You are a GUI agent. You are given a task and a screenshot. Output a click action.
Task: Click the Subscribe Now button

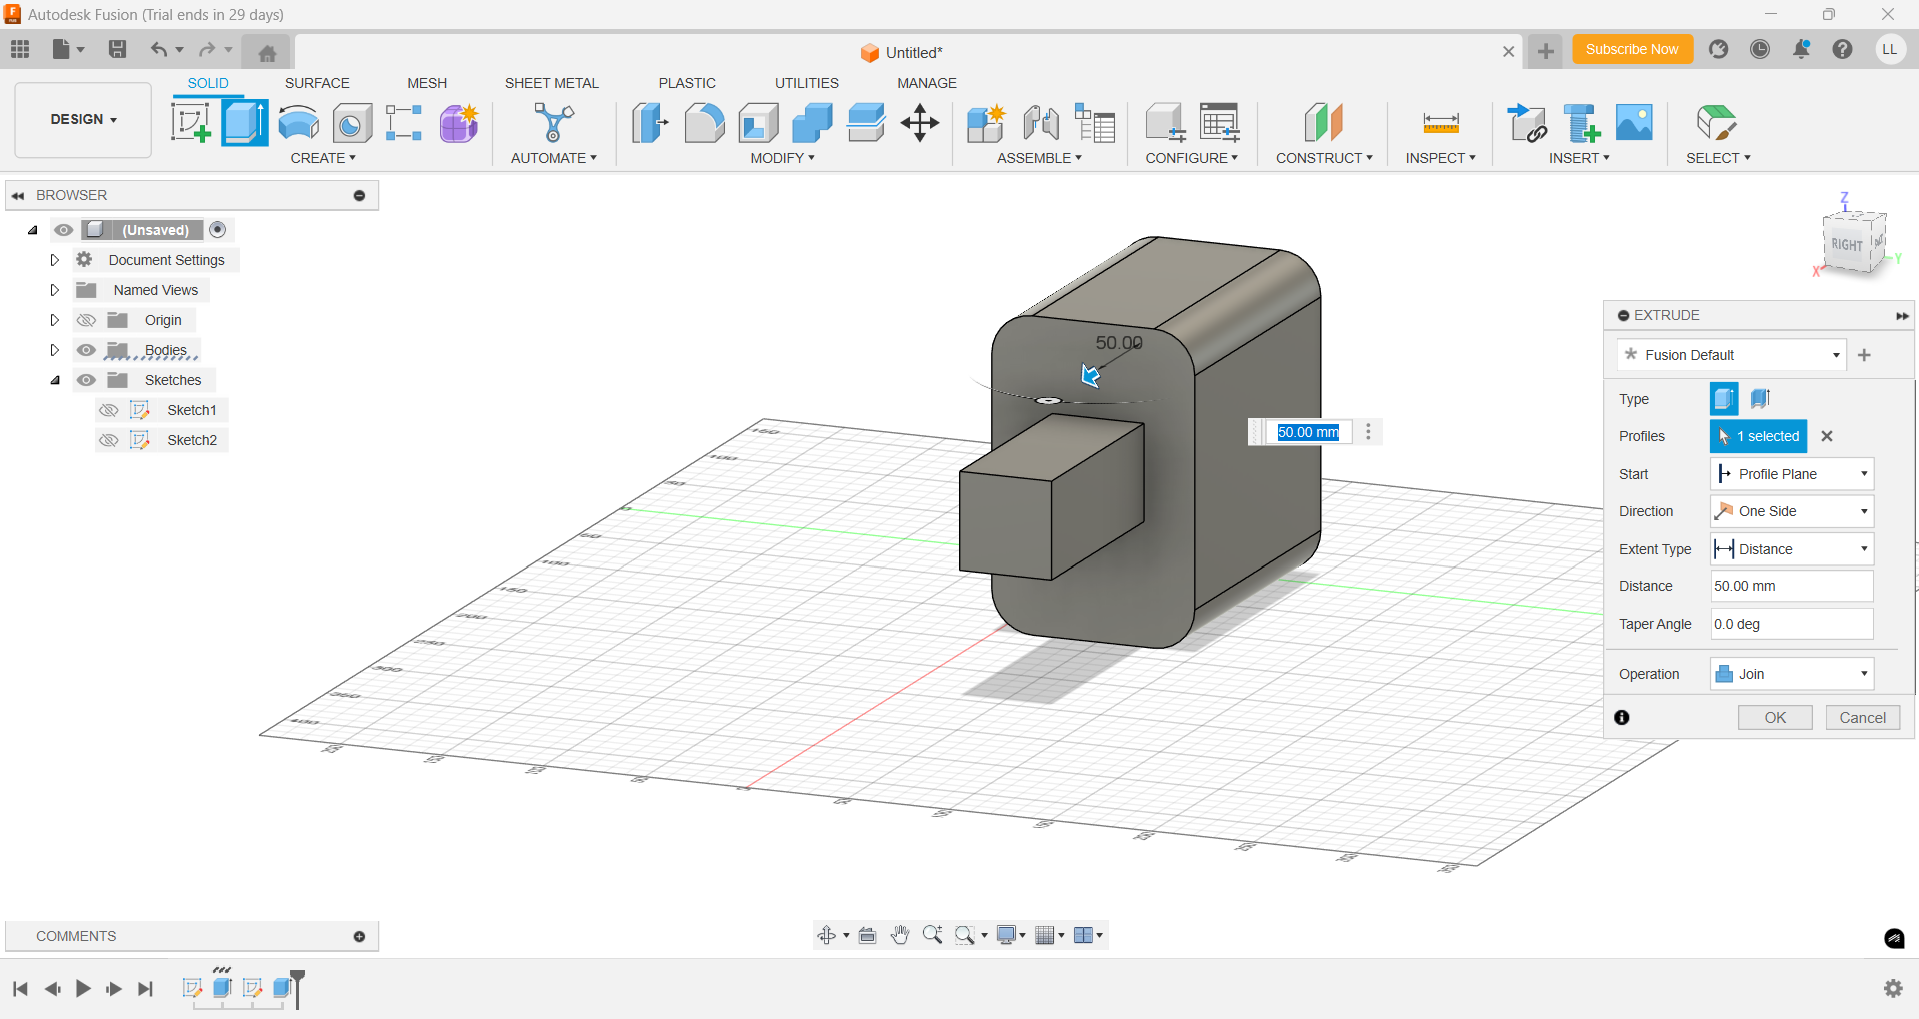pyautogui.click(x=1632, y=49)
